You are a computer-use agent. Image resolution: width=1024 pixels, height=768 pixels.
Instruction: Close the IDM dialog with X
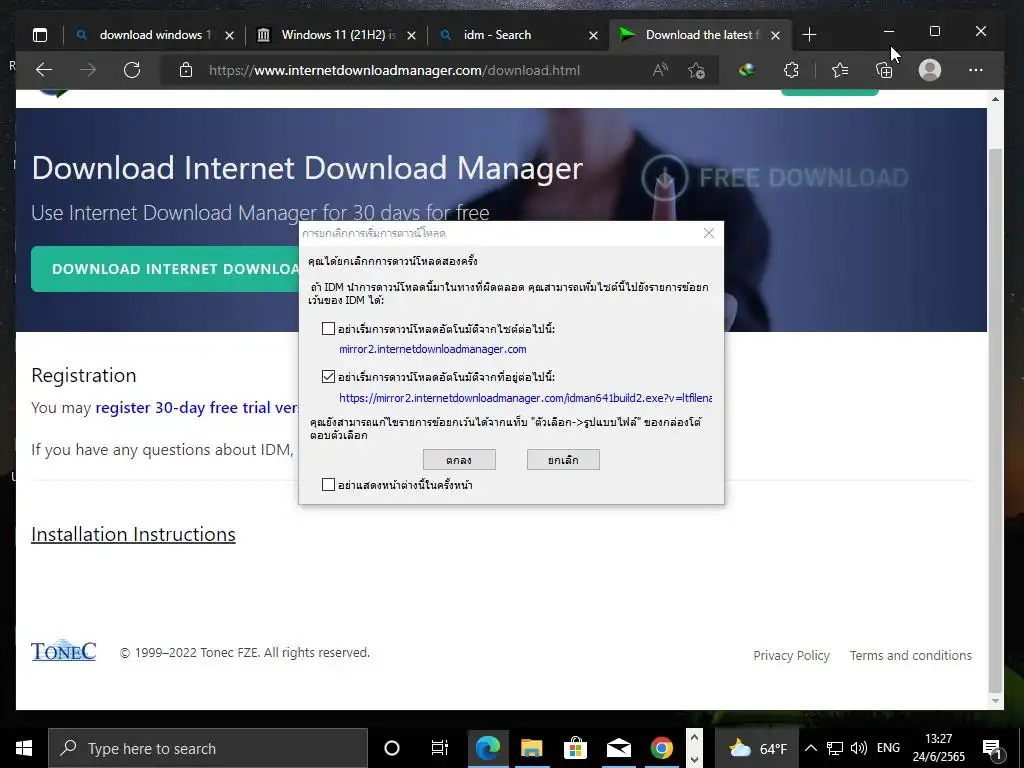click(x=709, y=233)
